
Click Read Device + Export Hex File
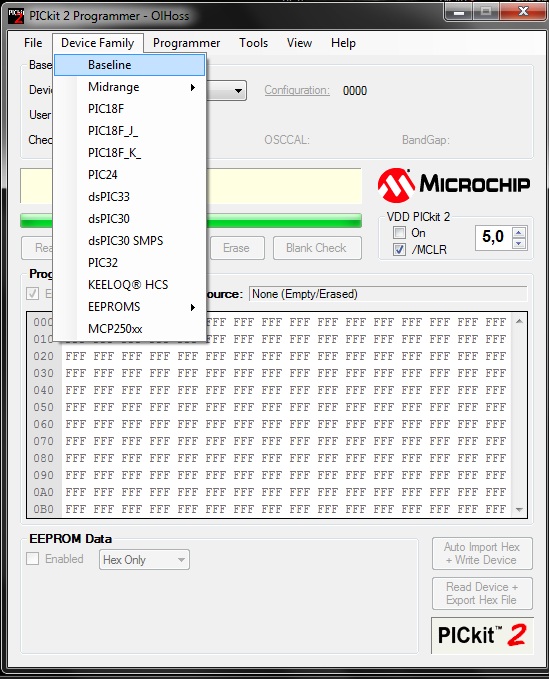pyautogui.click(x=482, y=593)
